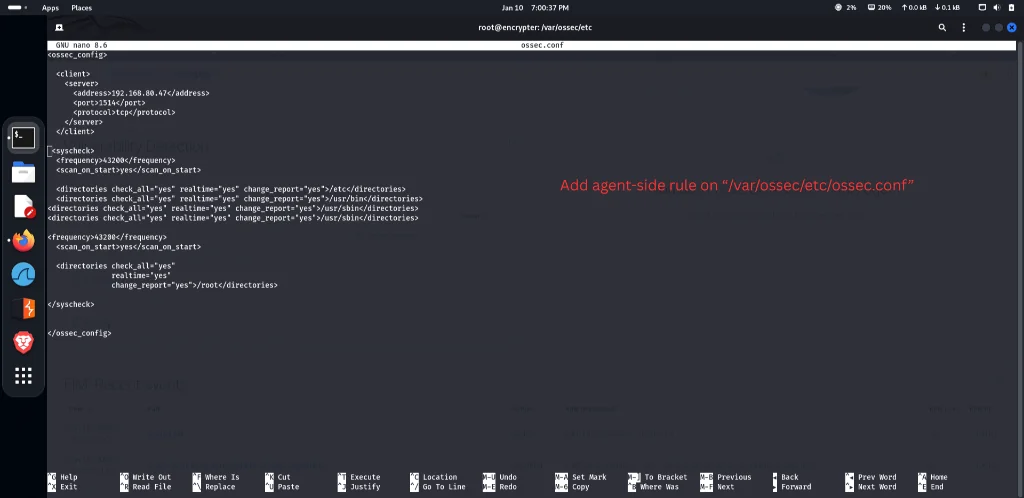Open the power status icon in top bar

pos(1011,8)
